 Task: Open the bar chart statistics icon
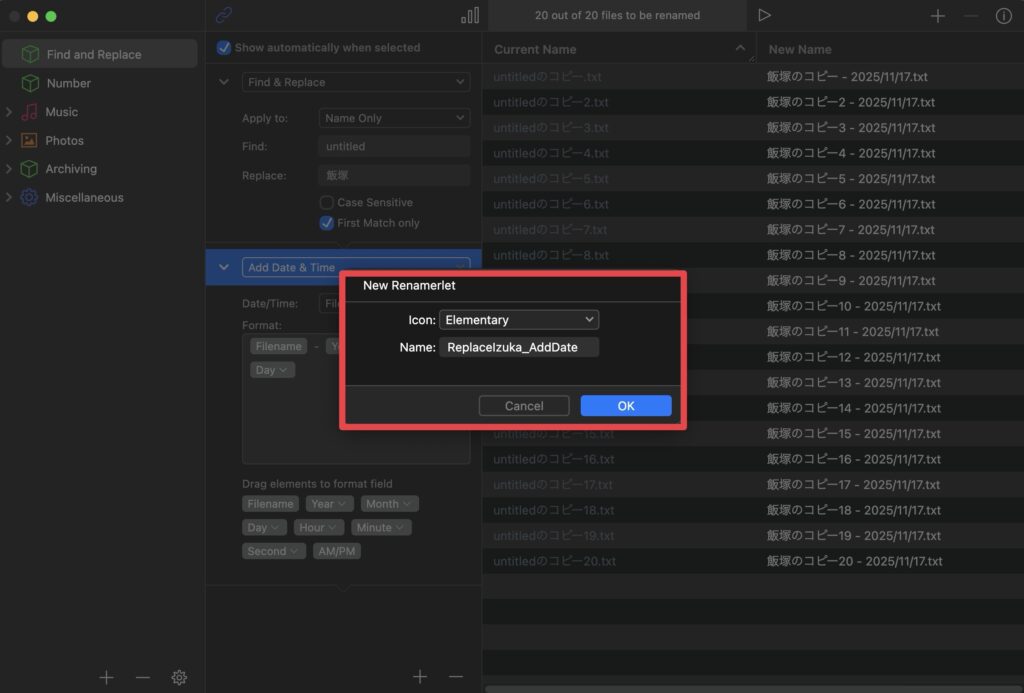tap(469, 15)
